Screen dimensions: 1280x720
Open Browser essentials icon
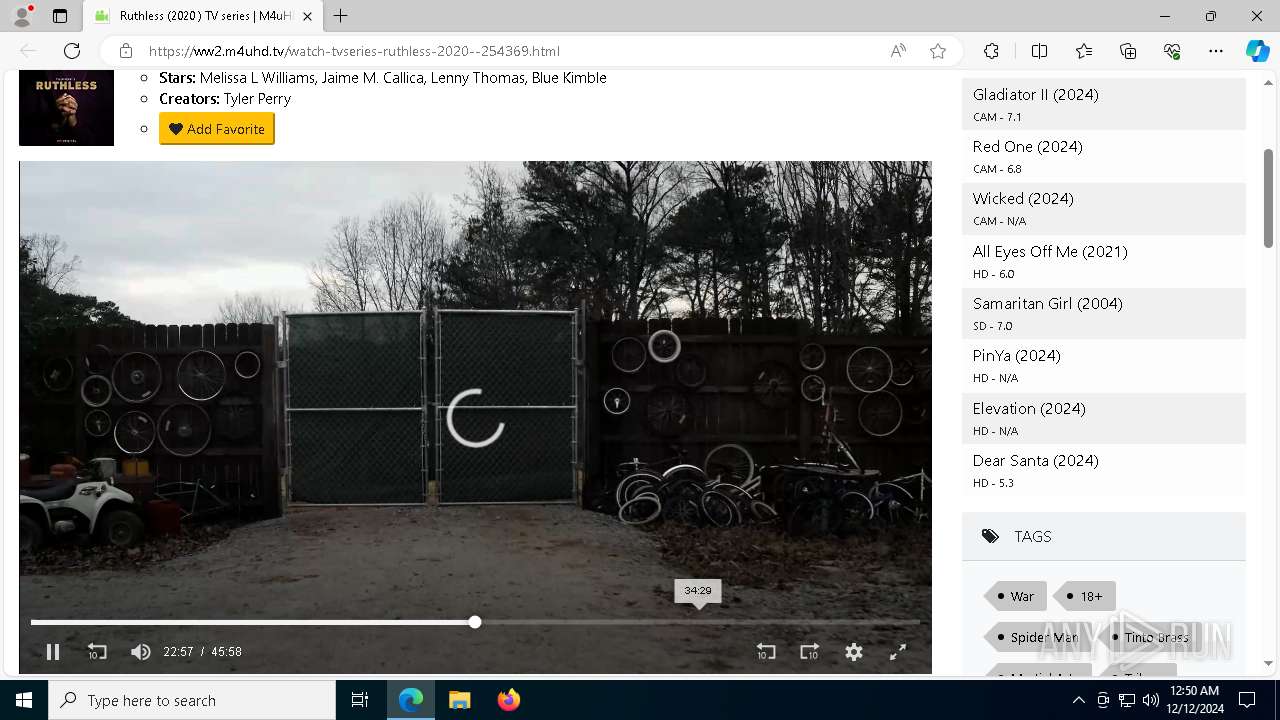pyautogui.click(x=1172, y=51)
